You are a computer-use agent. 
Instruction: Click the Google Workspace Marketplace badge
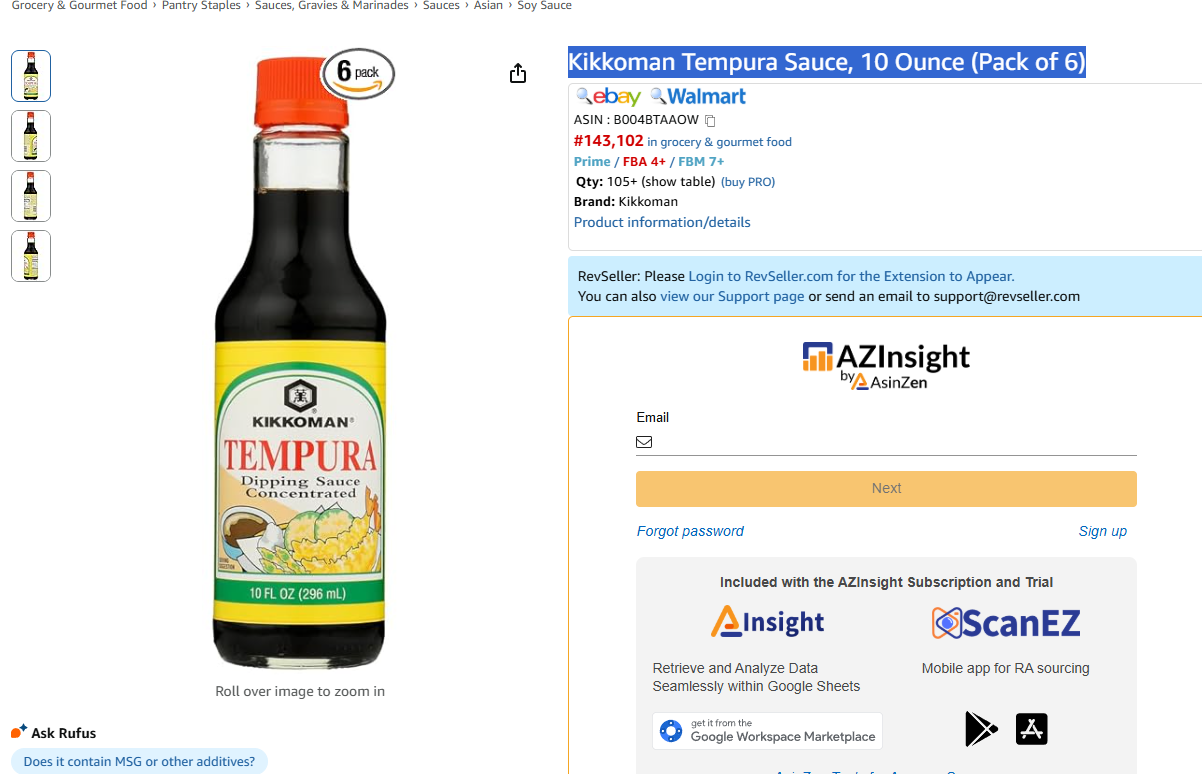click(x=767, y=731)
